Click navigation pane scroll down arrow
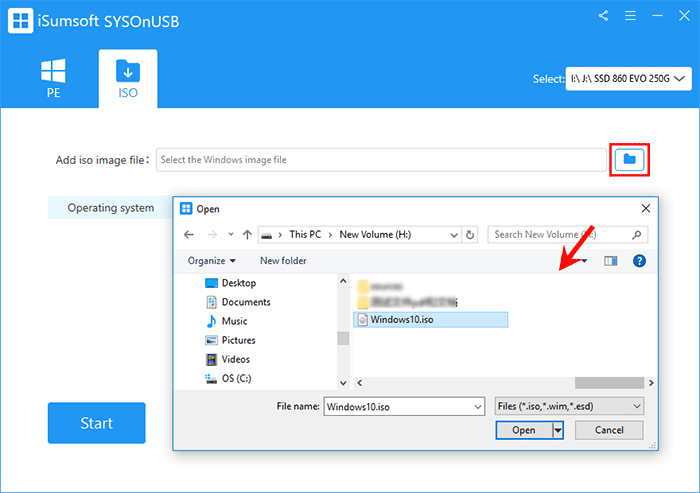The width and height of the screenshot is (700, 493). click(x=343, y=383)
